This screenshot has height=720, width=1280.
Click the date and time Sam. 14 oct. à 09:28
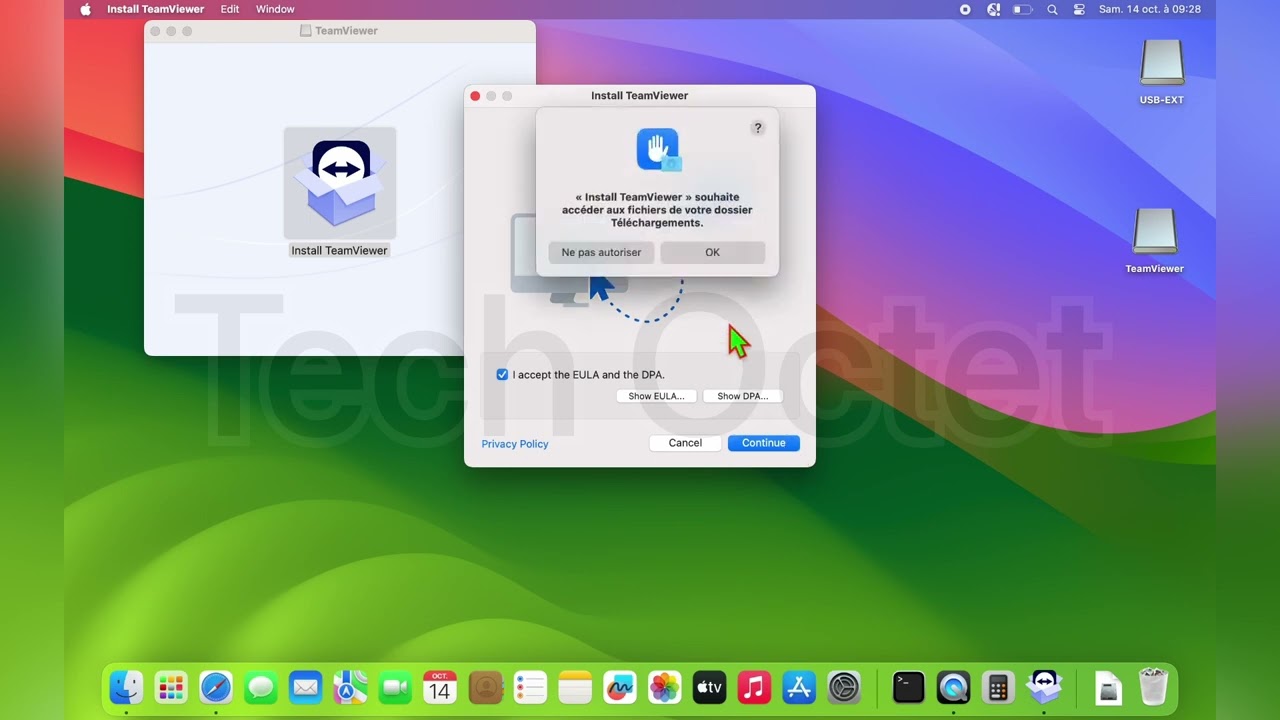tap(1150, 9)
